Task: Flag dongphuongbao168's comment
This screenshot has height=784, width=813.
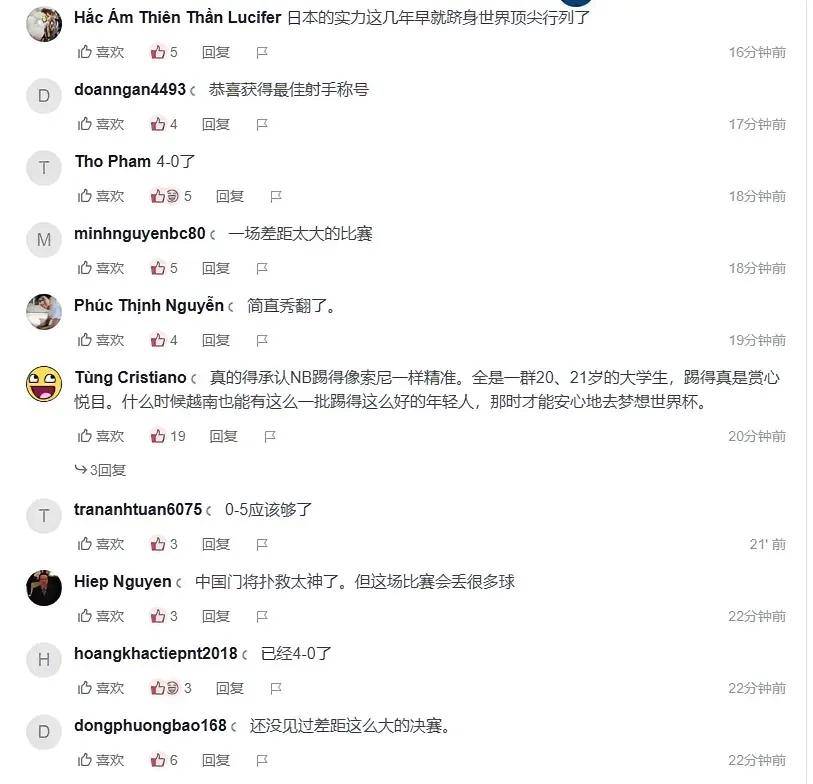Action: (262, 761)
